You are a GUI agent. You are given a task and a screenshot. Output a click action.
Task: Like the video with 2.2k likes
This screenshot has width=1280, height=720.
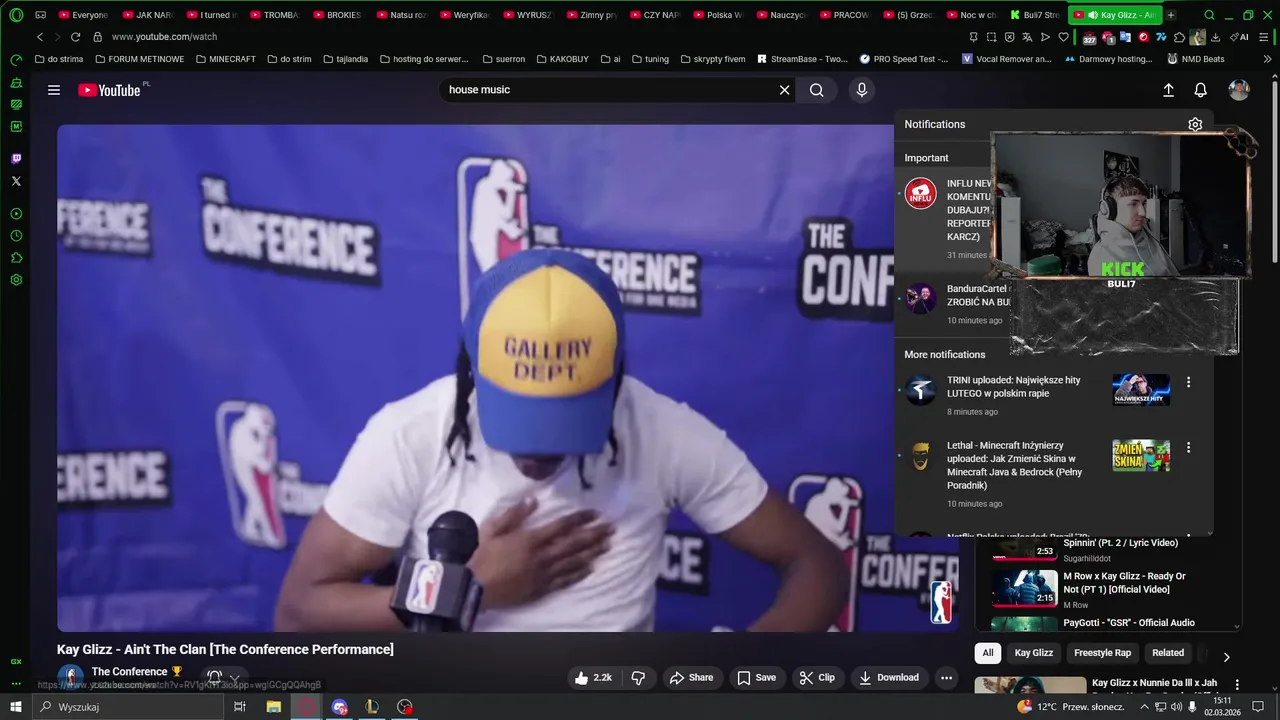pyautogui.click(x=594, y=678)
